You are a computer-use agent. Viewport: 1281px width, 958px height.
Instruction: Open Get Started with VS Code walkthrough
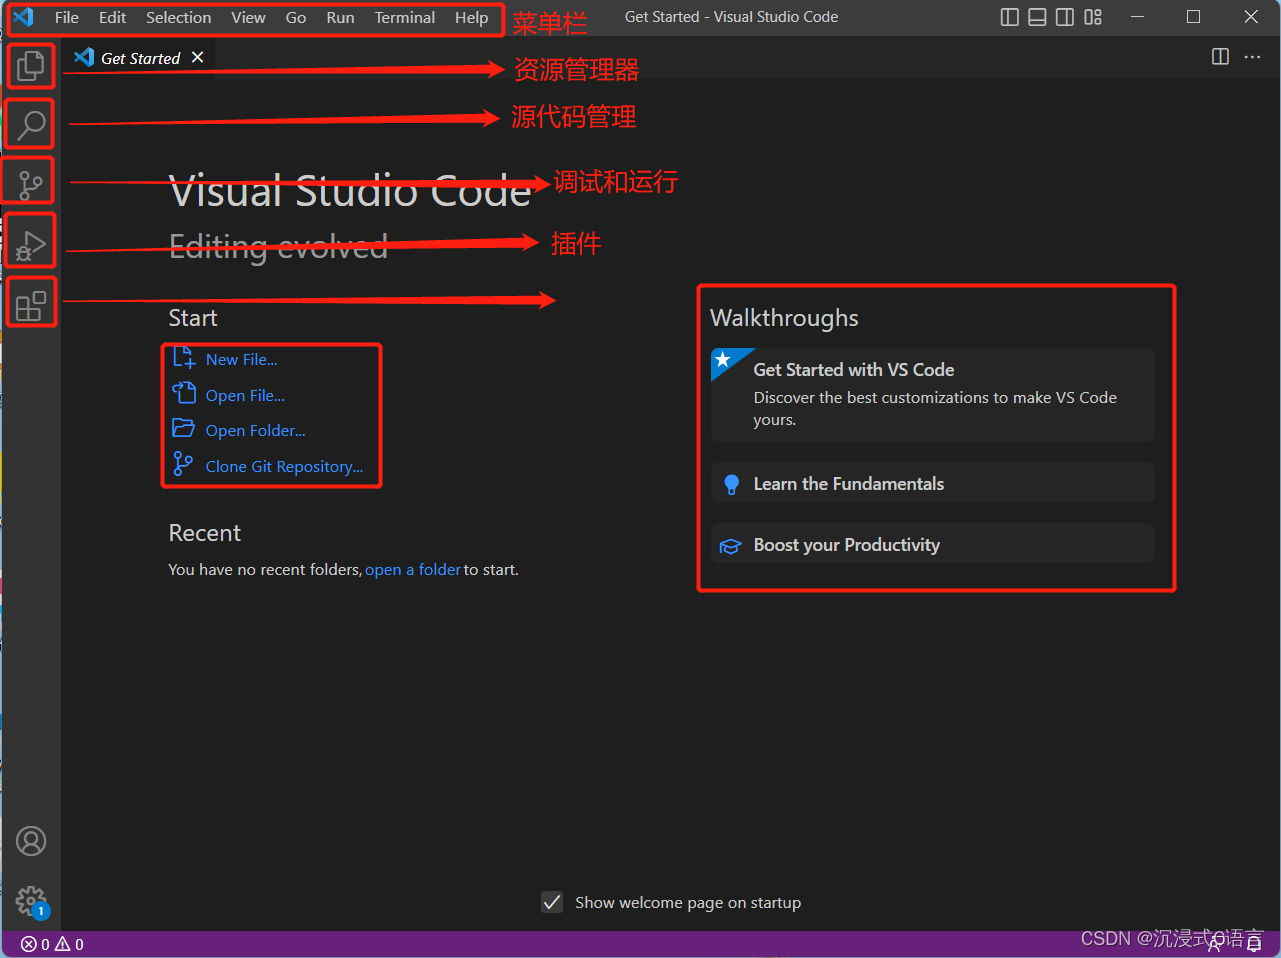click(x=932, y=395)
